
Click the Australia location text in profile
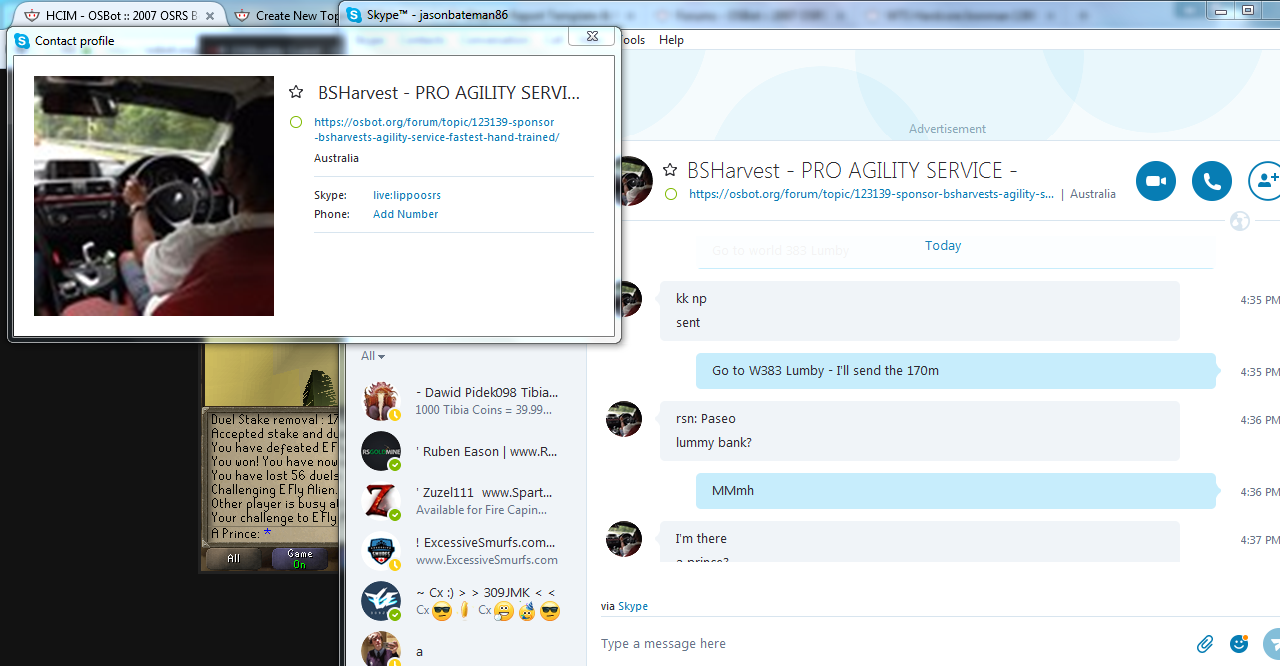[x=336, y=158]
